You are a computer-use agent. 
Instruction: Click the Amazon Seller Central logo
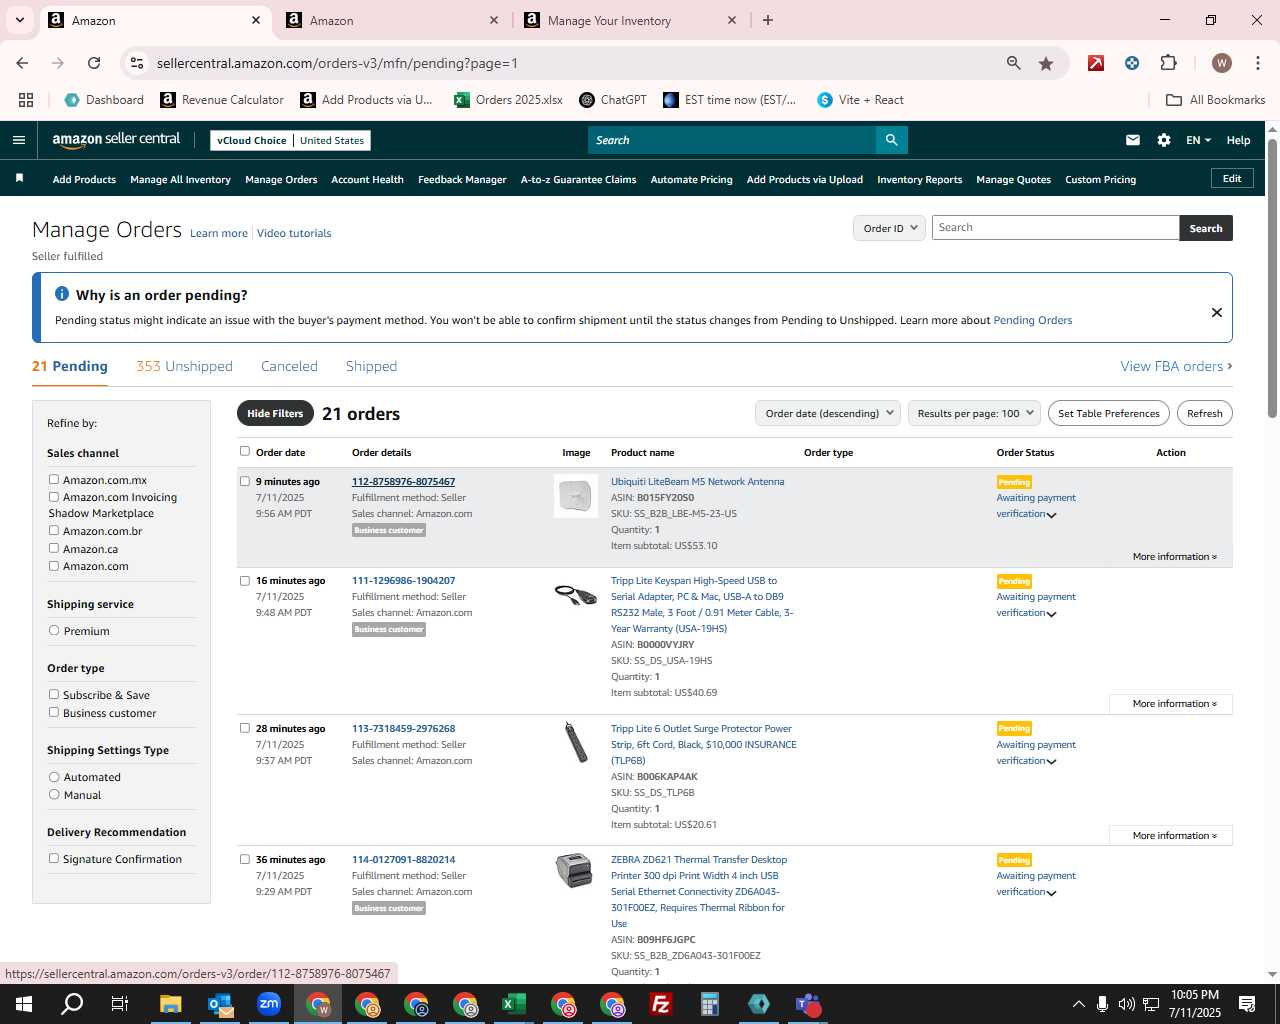[116, 140]
